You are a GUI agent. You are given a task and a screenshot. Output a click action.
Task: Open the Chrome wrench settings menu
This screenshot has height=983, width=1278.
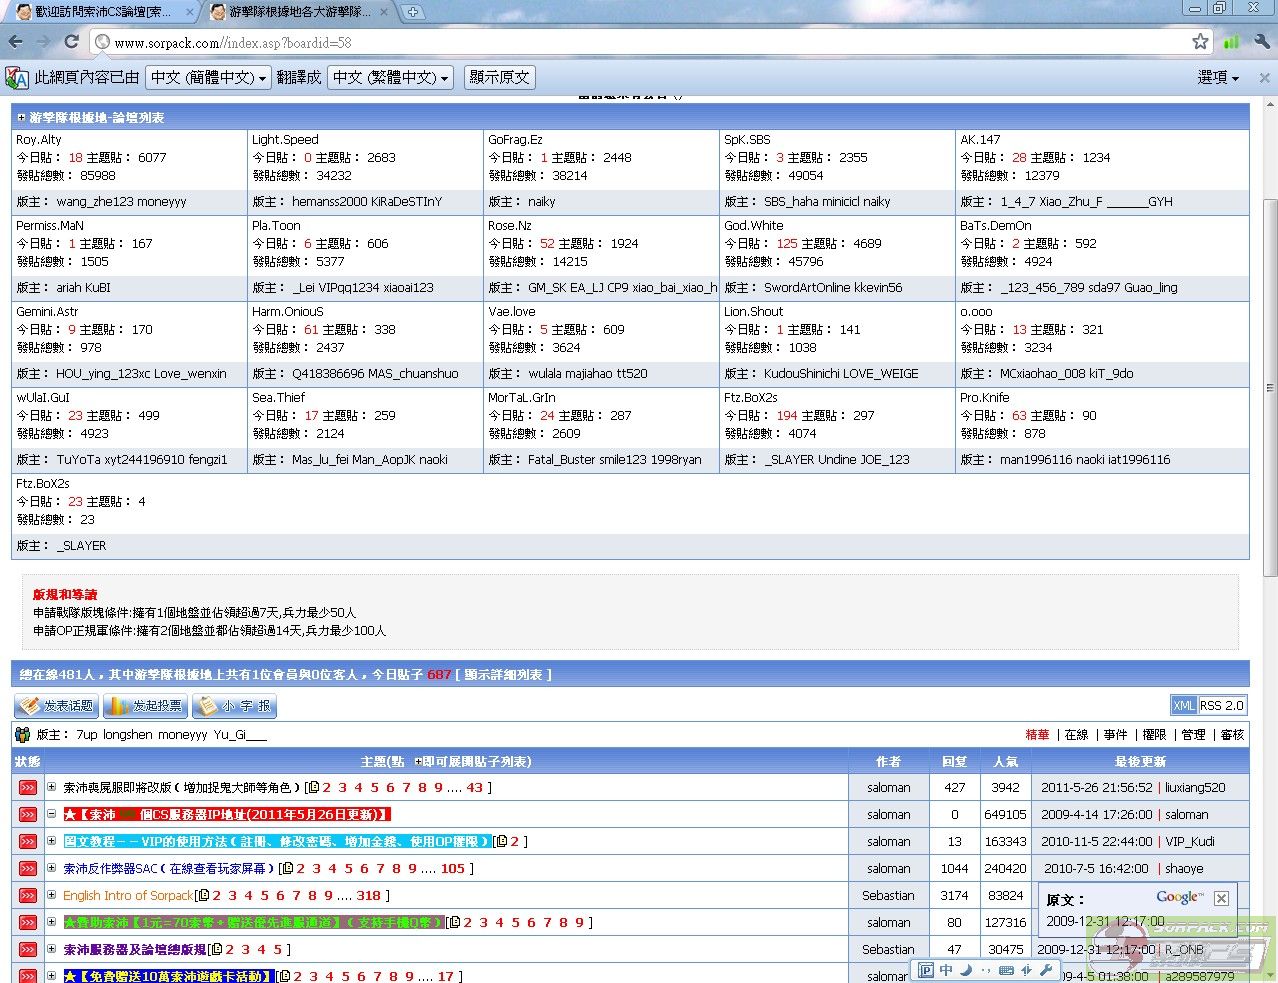click(x=1262, y=42)
